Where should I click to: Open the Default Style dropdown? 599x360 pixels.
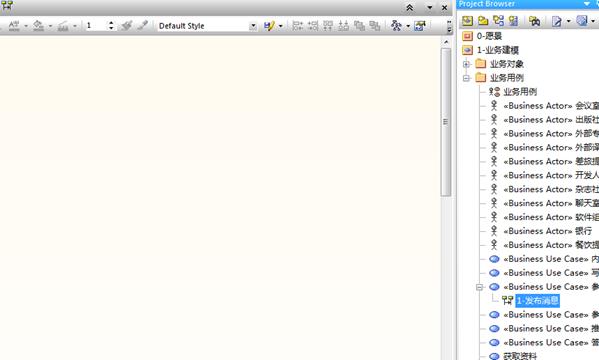[x=253, y=26]
